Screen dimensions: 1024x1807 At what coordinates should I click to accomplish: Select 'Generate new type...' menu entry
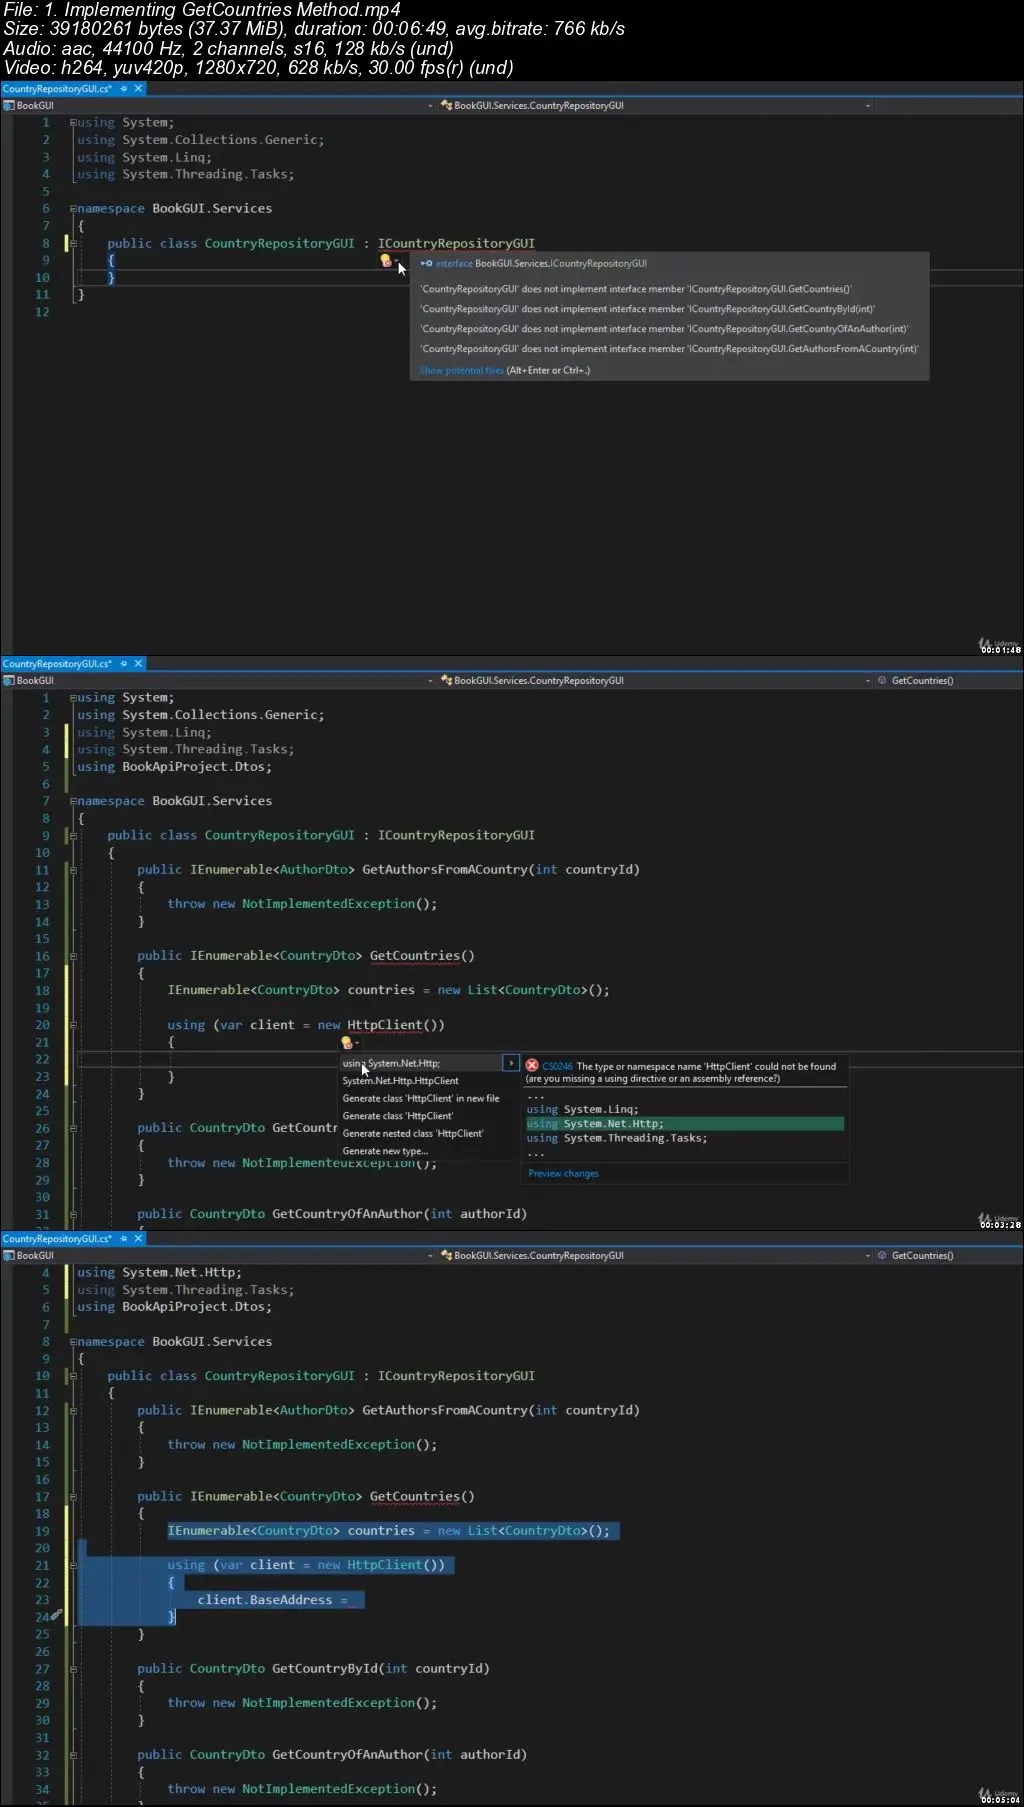pos(385,1151)
